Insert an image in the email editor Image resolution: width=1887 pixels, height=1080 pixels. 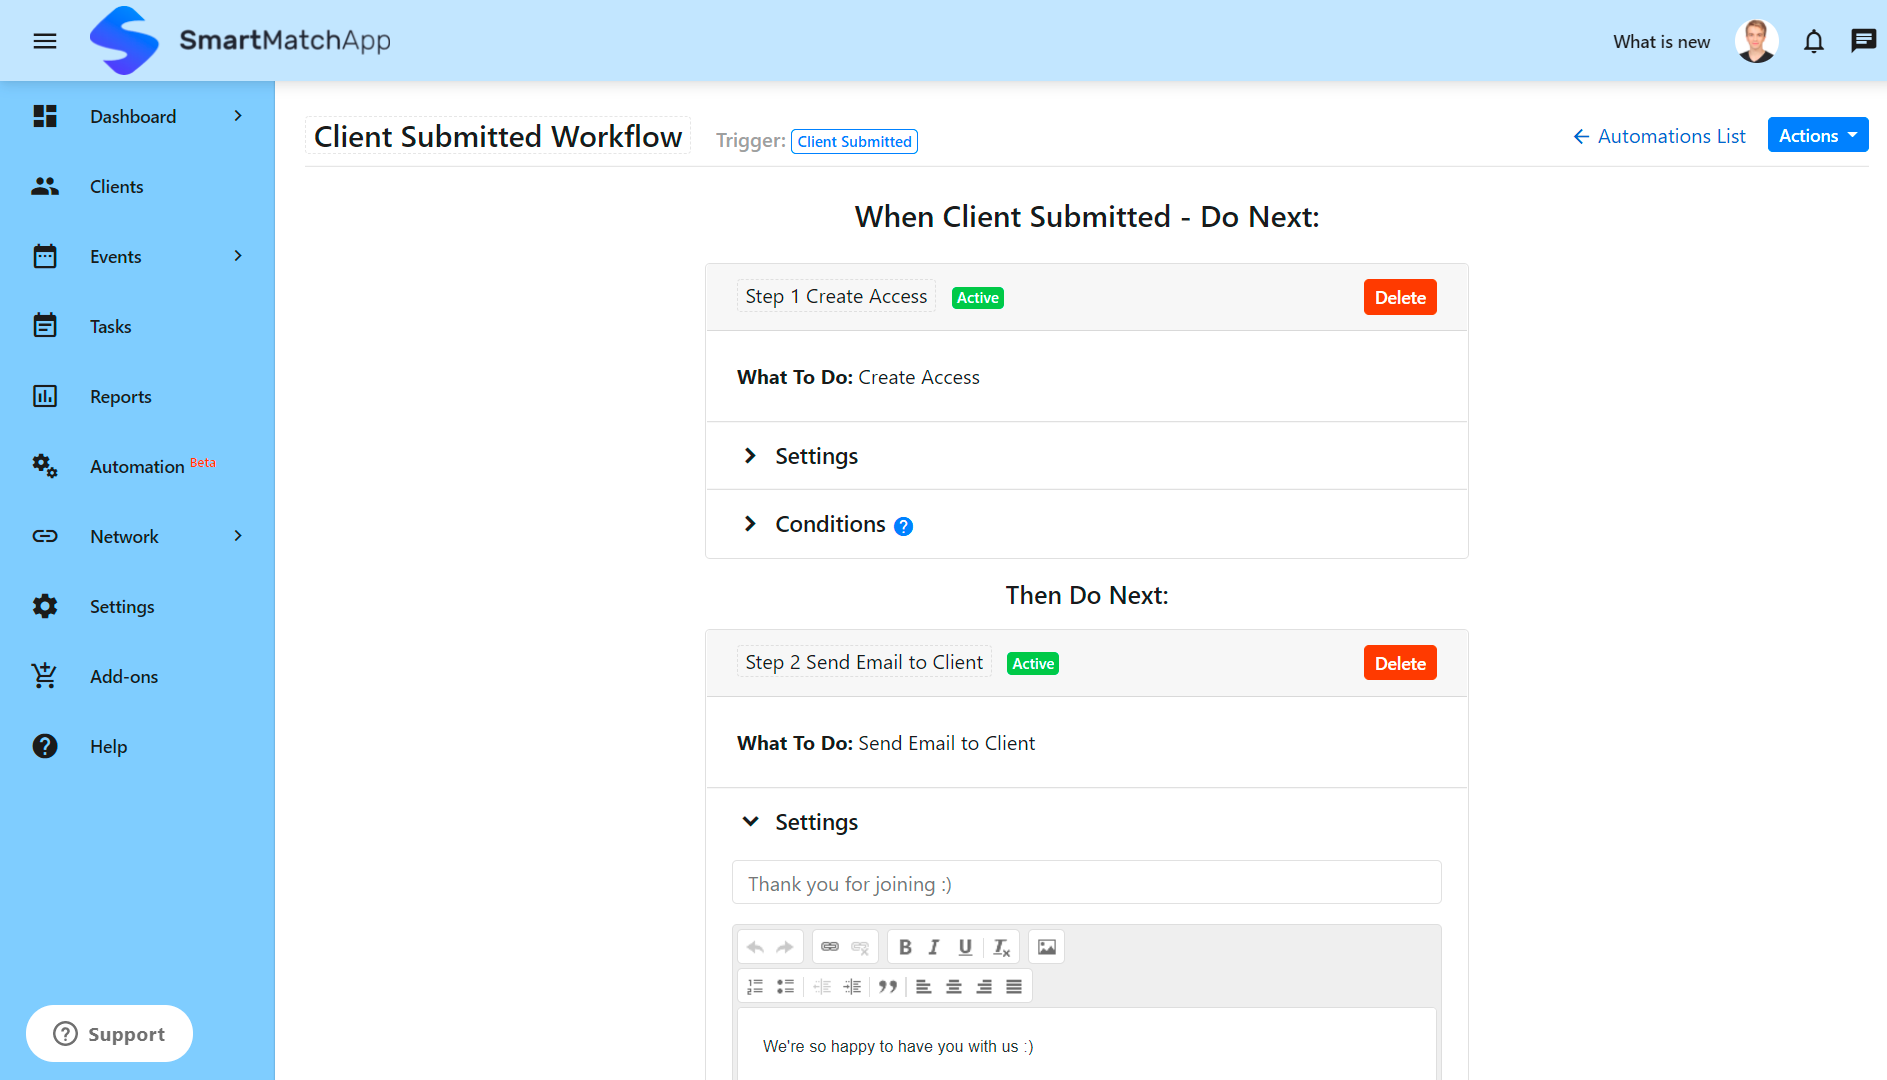tap(1046, 947)
